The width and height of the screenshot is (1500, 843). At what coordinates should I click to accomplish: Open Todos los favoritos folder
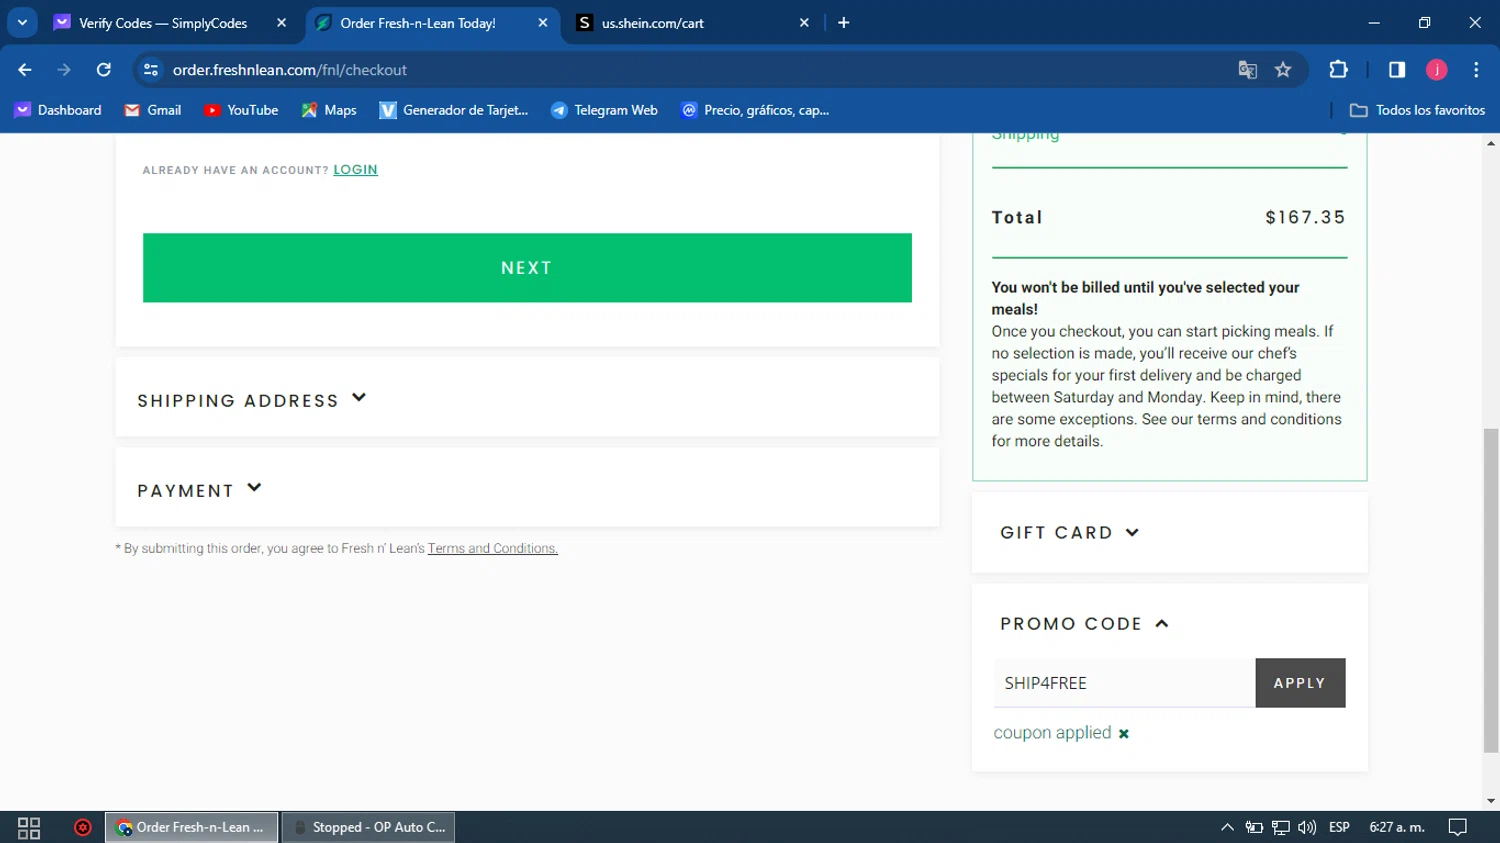click(1418, 110)
